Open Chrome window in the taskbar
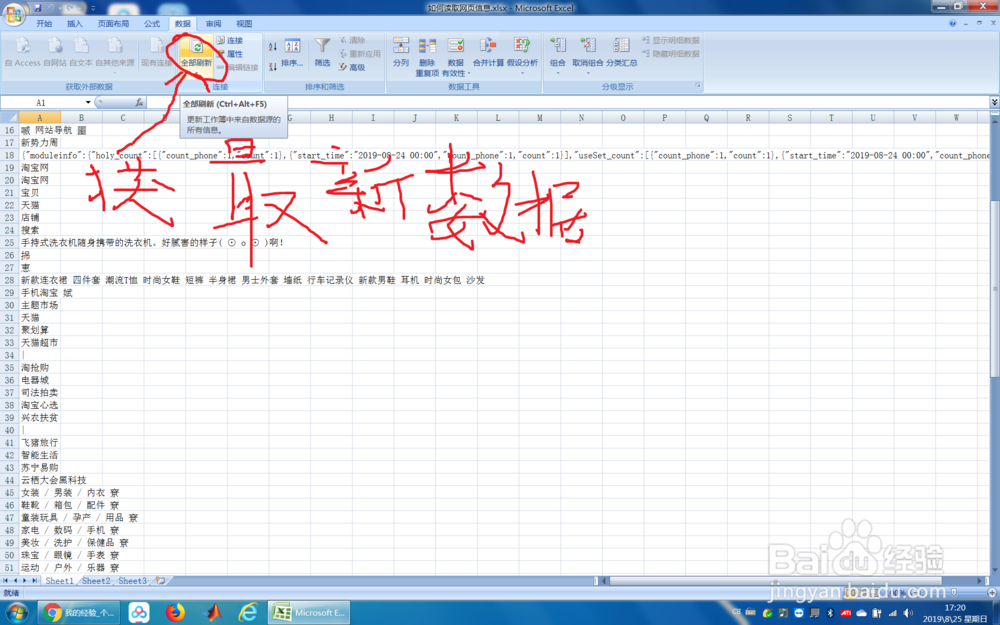Viewport: 1000px width, 625px height. 79,613
